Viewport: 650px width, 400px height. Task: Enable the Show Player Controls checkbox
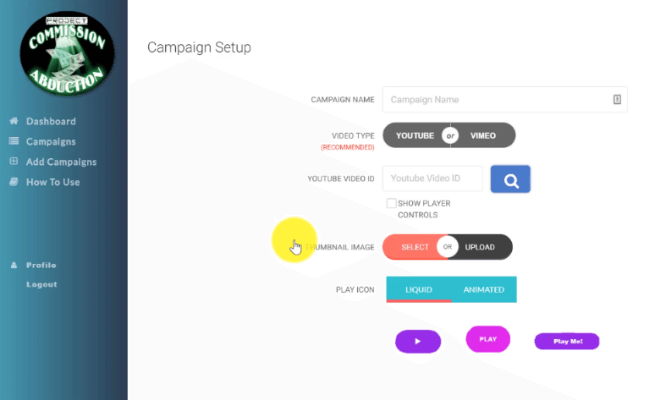(391, 203)
